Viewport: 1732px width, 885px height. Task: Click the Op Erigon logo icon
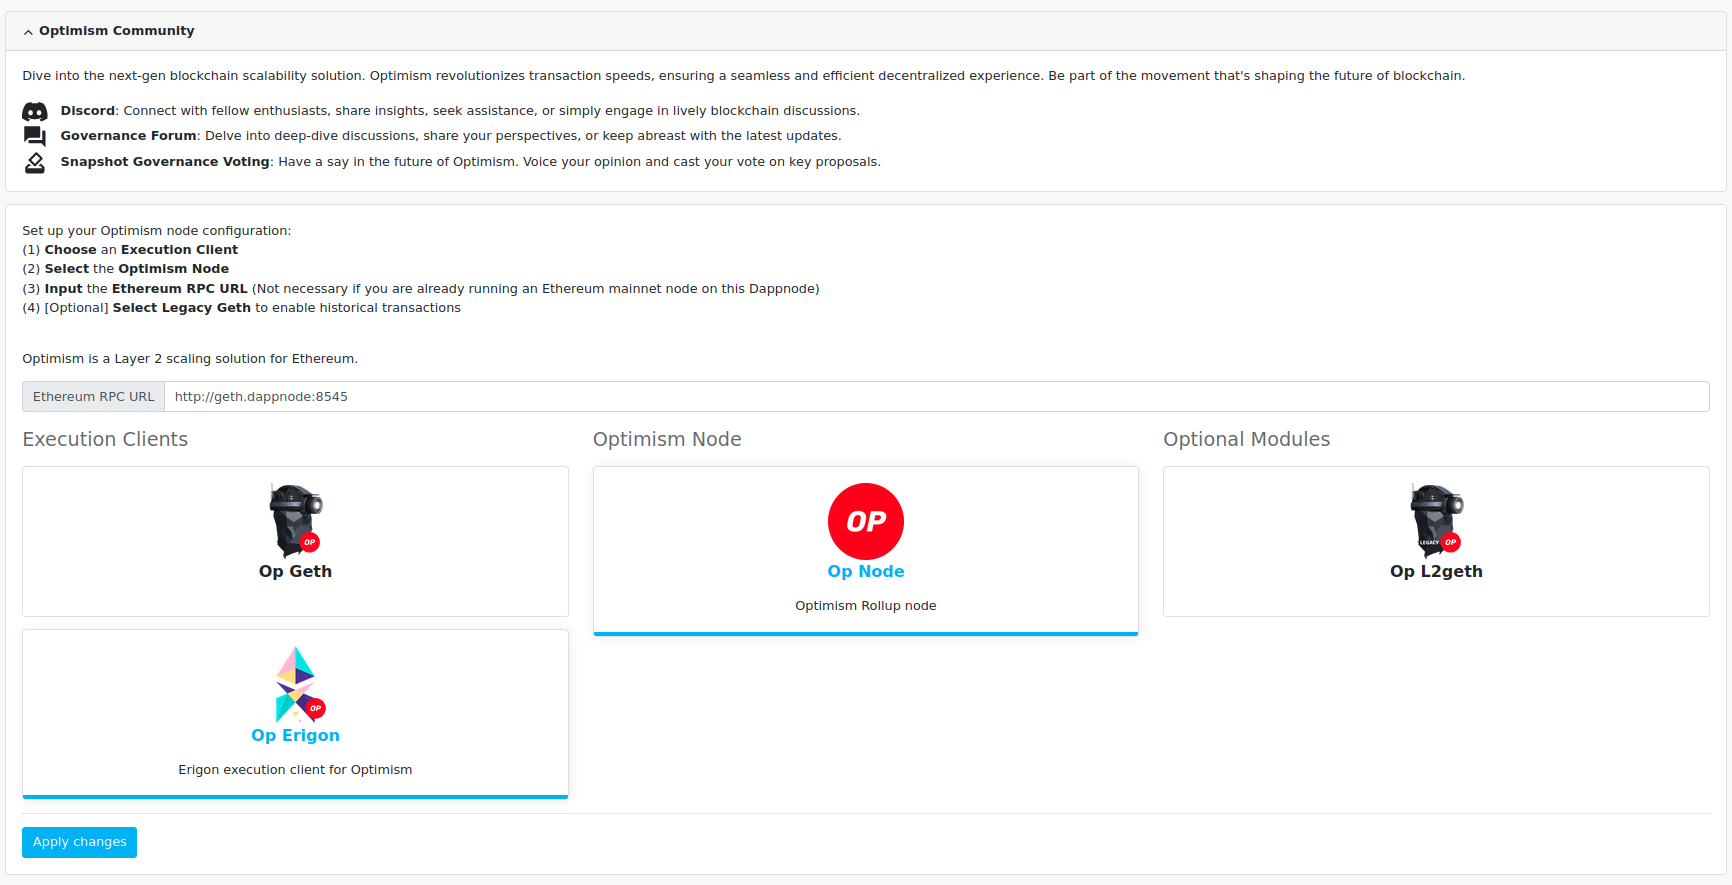coord(297,684)
